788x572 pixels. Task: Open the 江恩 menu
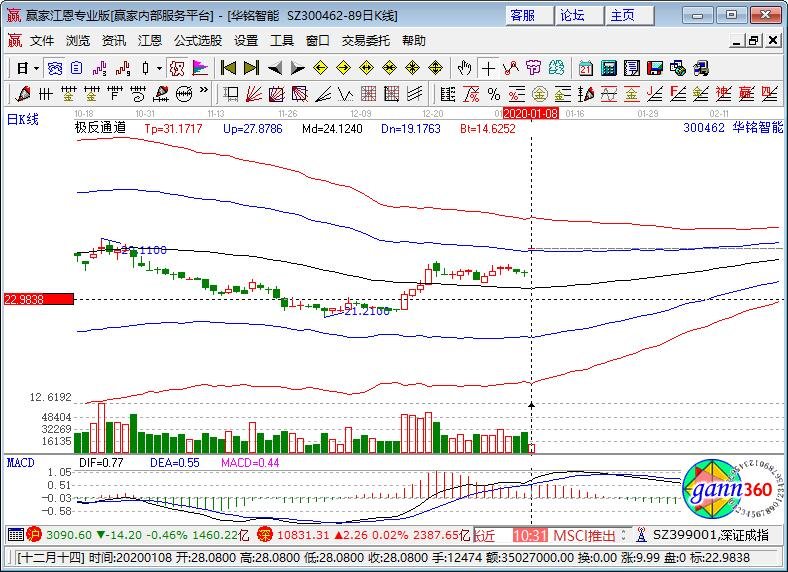(x=150, y=41)
